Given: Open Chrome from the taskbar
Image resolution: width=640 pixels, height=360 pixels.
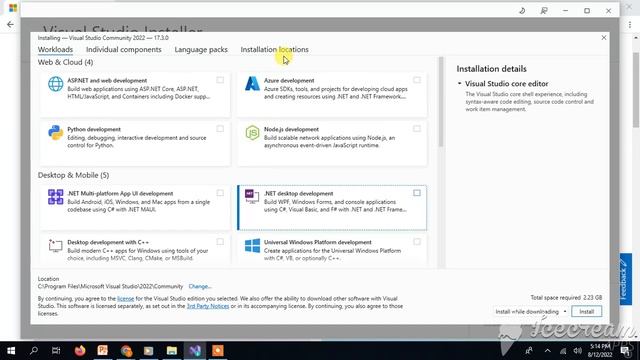Looking at the screenshot, I should (x=126, y=351).
